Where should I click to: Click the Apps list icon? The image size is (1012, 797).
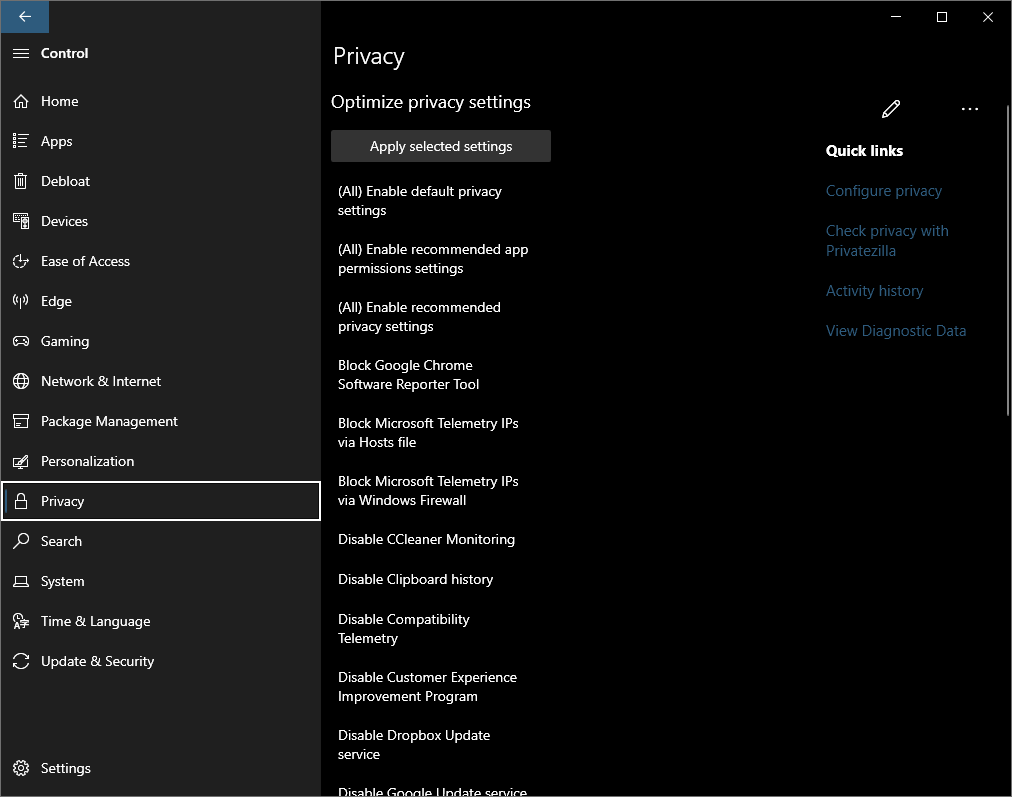[x=21, y=141]
